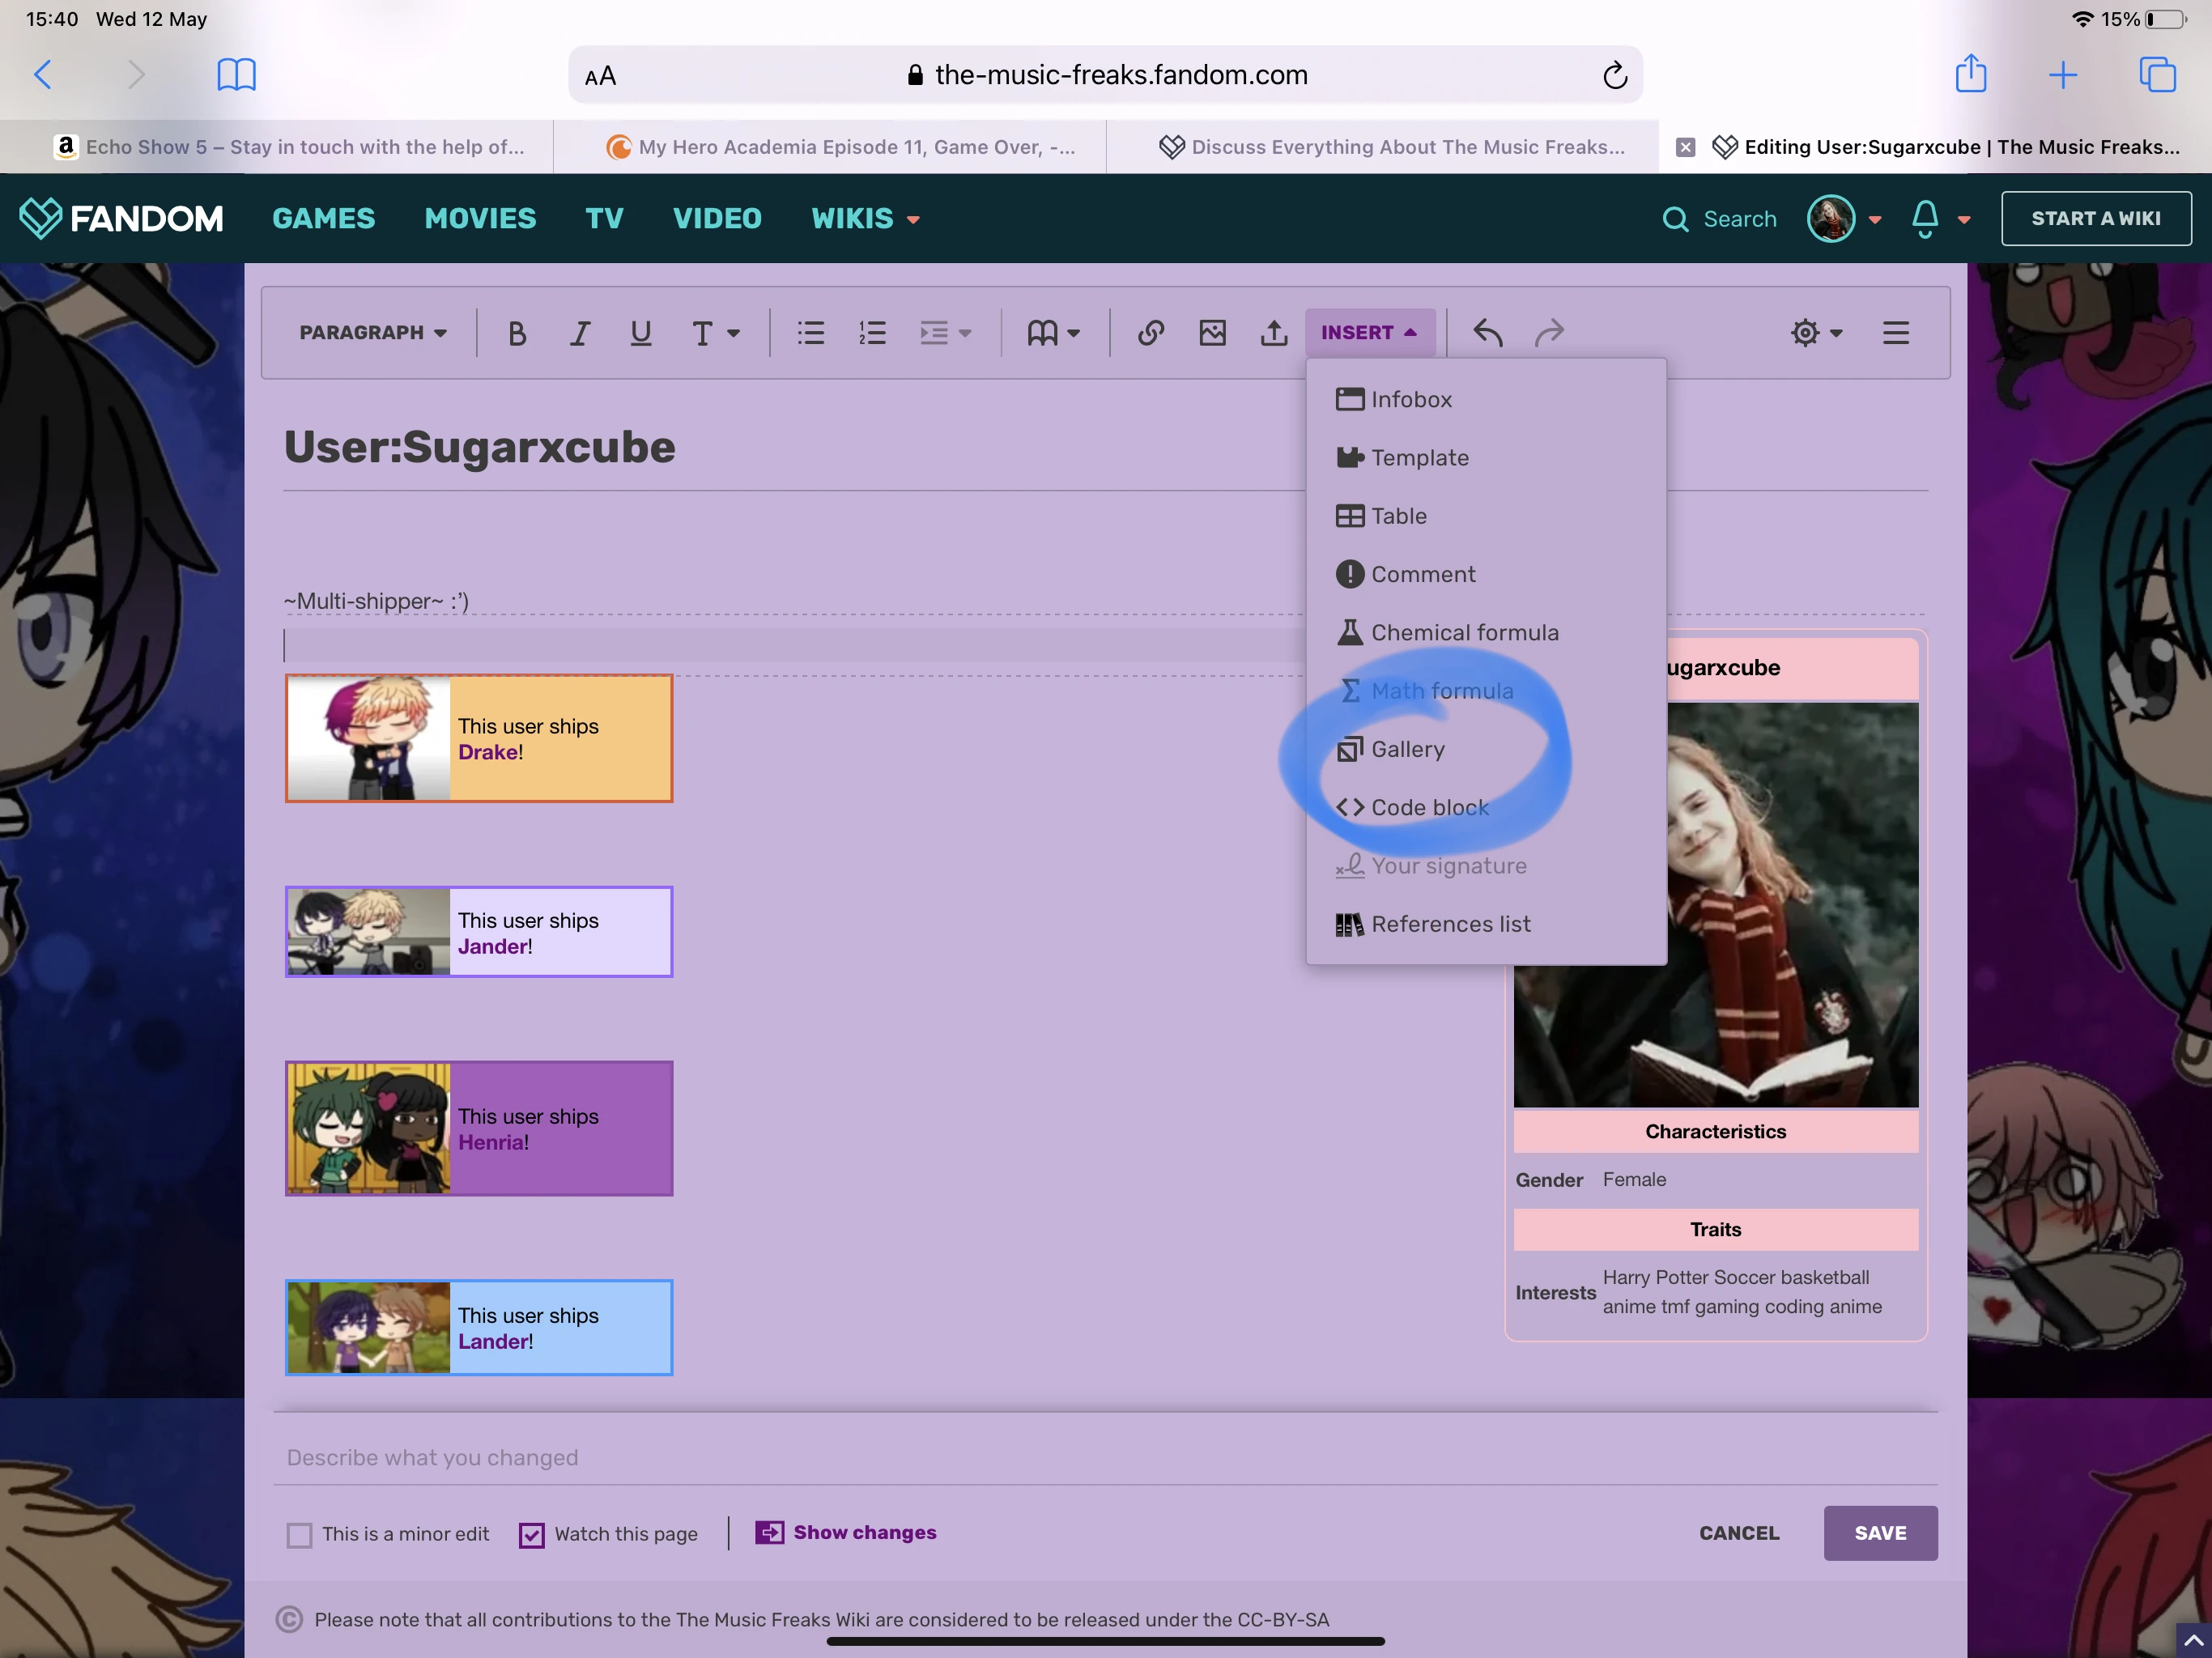This screenshot has width=2212, height=1658.
Task: Create a numbered list
Action: click(871, 333)
